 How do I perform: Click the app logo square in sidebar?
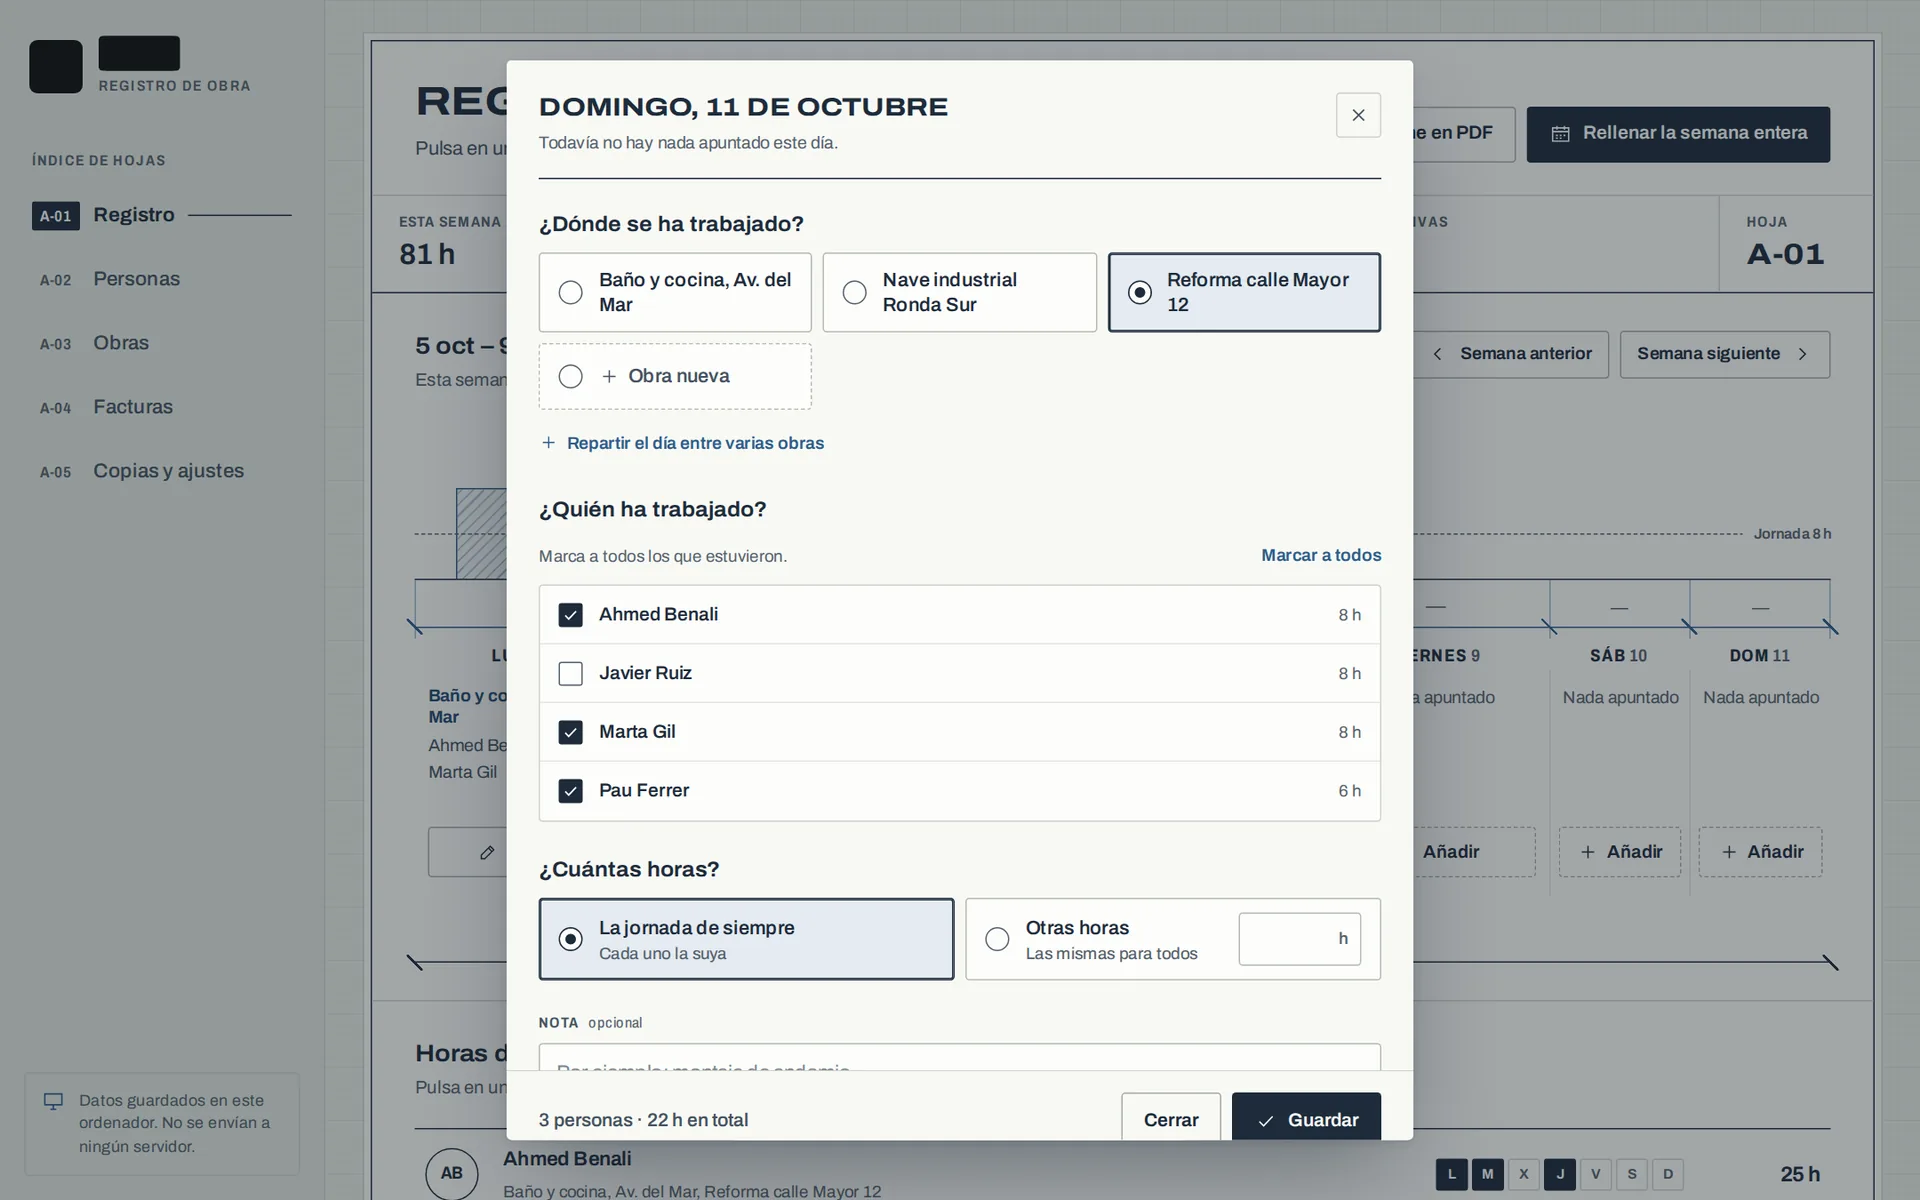pos(56,67)
